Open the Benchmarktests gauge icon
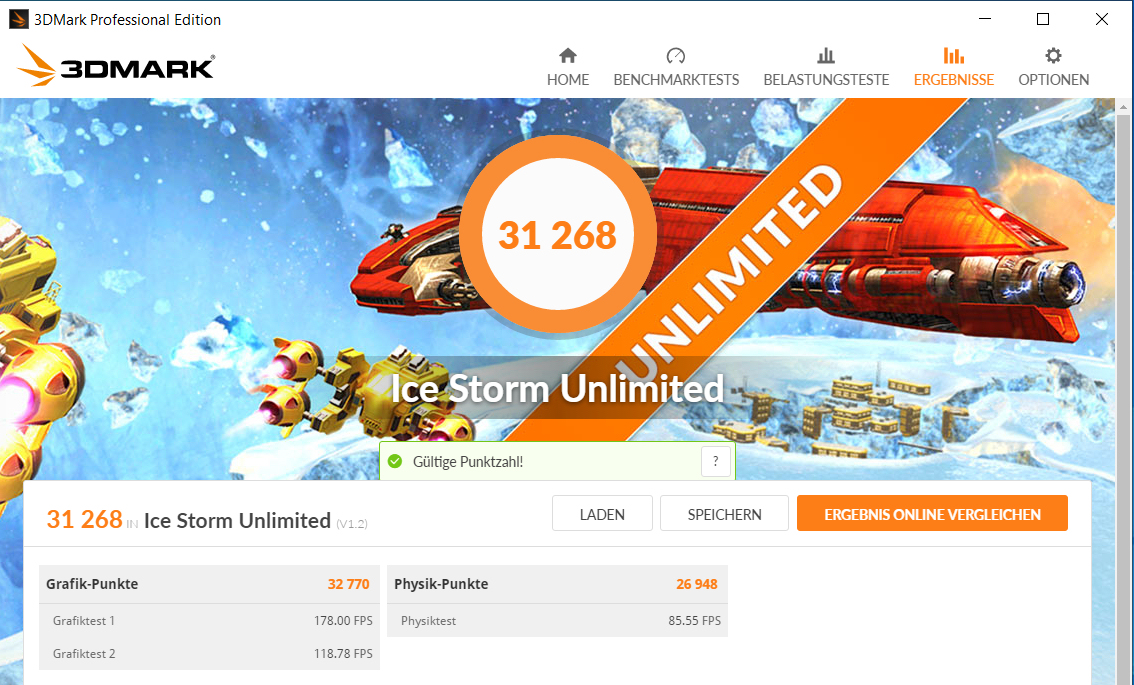The height and width of the screenshot is (685, 1134). 675,56
